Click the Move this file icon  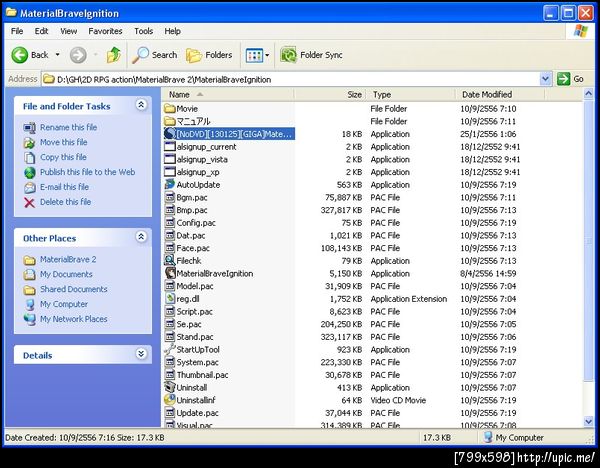click(29, 142)
